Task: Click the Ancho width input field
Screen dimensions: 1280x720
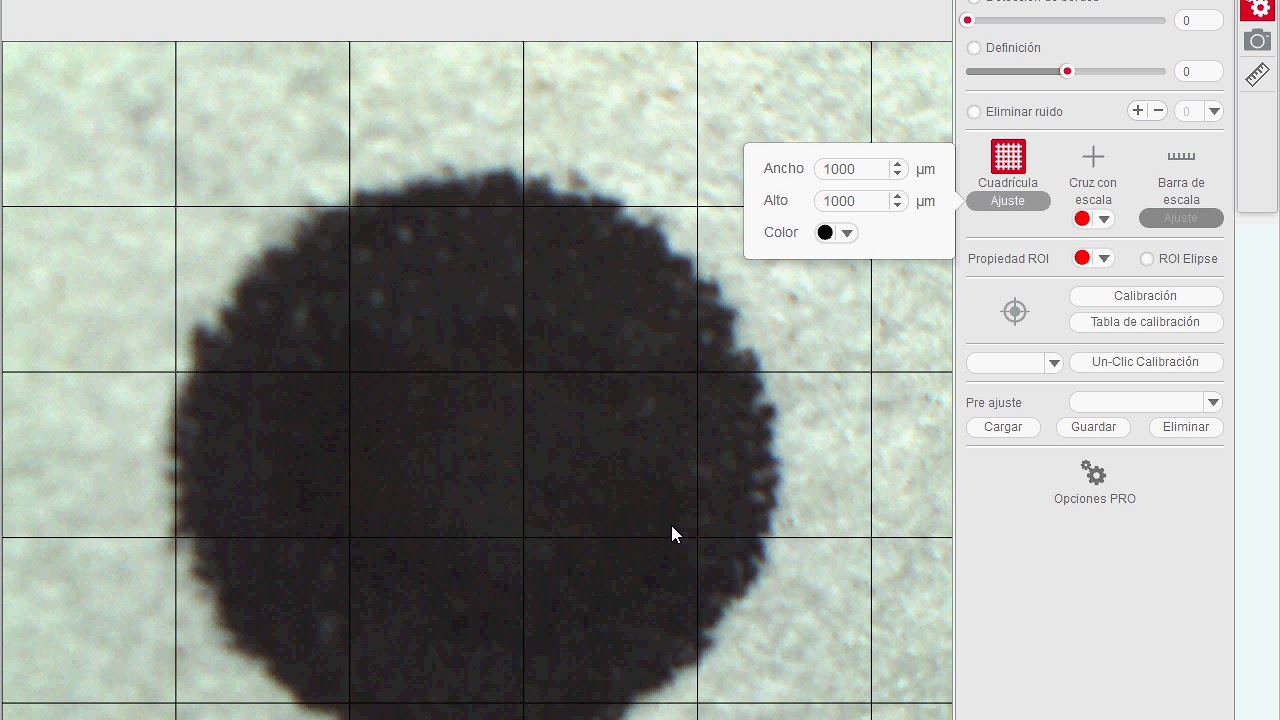Action: [x=852, y=169]
